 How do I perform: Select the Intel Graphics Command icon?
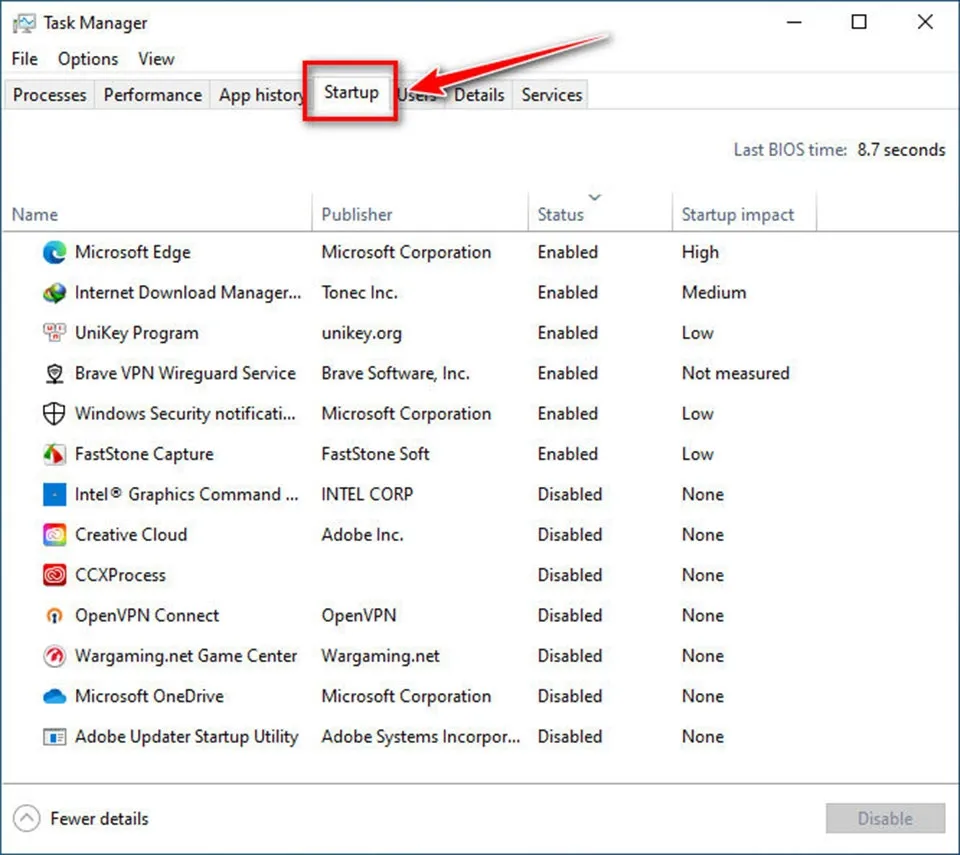click(55, 494)
